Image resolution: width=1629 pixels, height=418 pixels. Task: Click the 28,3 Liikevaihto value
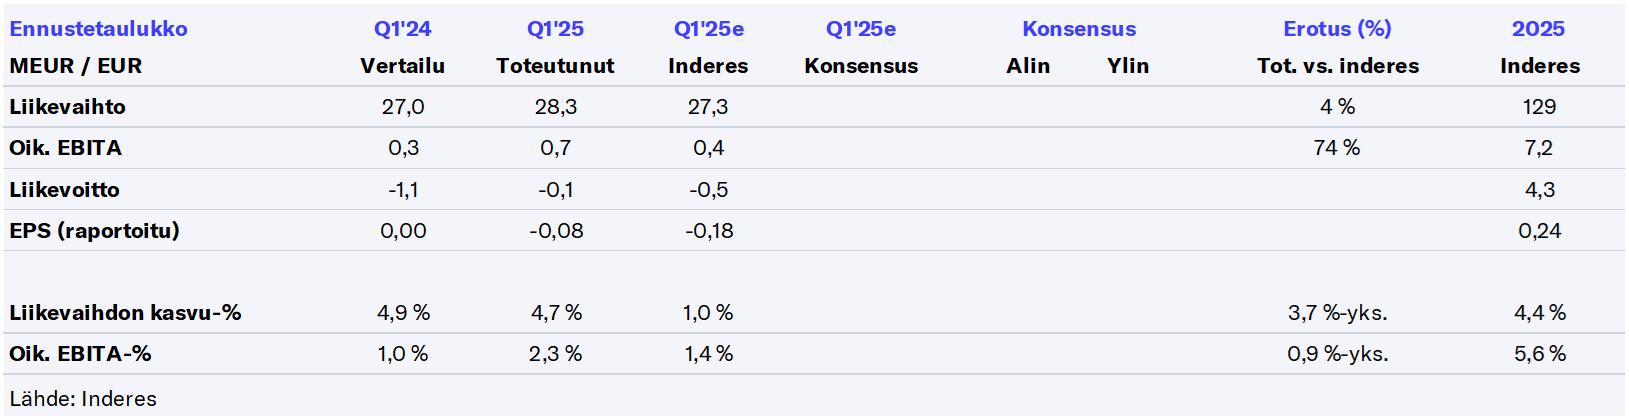[x=555, y=107]
